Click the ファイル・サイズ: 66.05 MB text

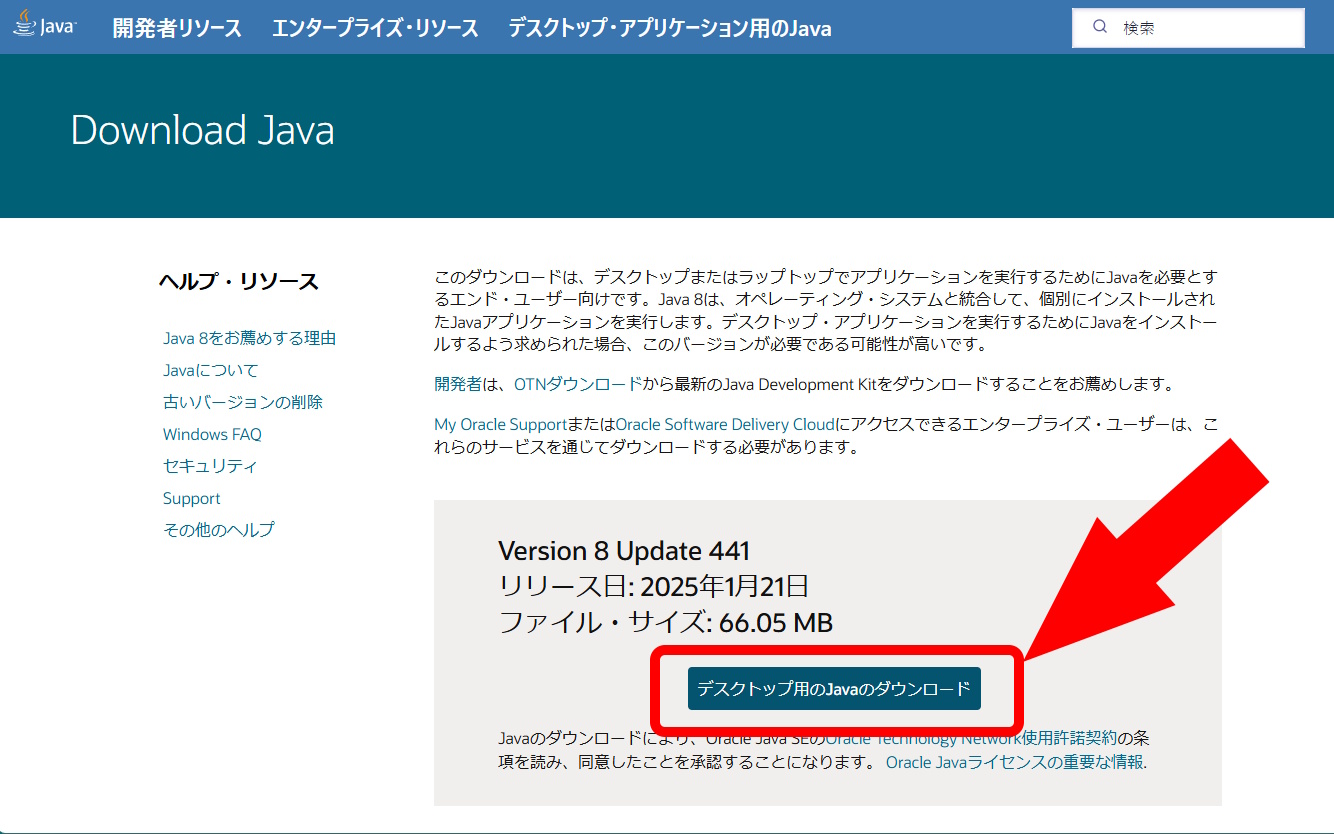[666, 623]
